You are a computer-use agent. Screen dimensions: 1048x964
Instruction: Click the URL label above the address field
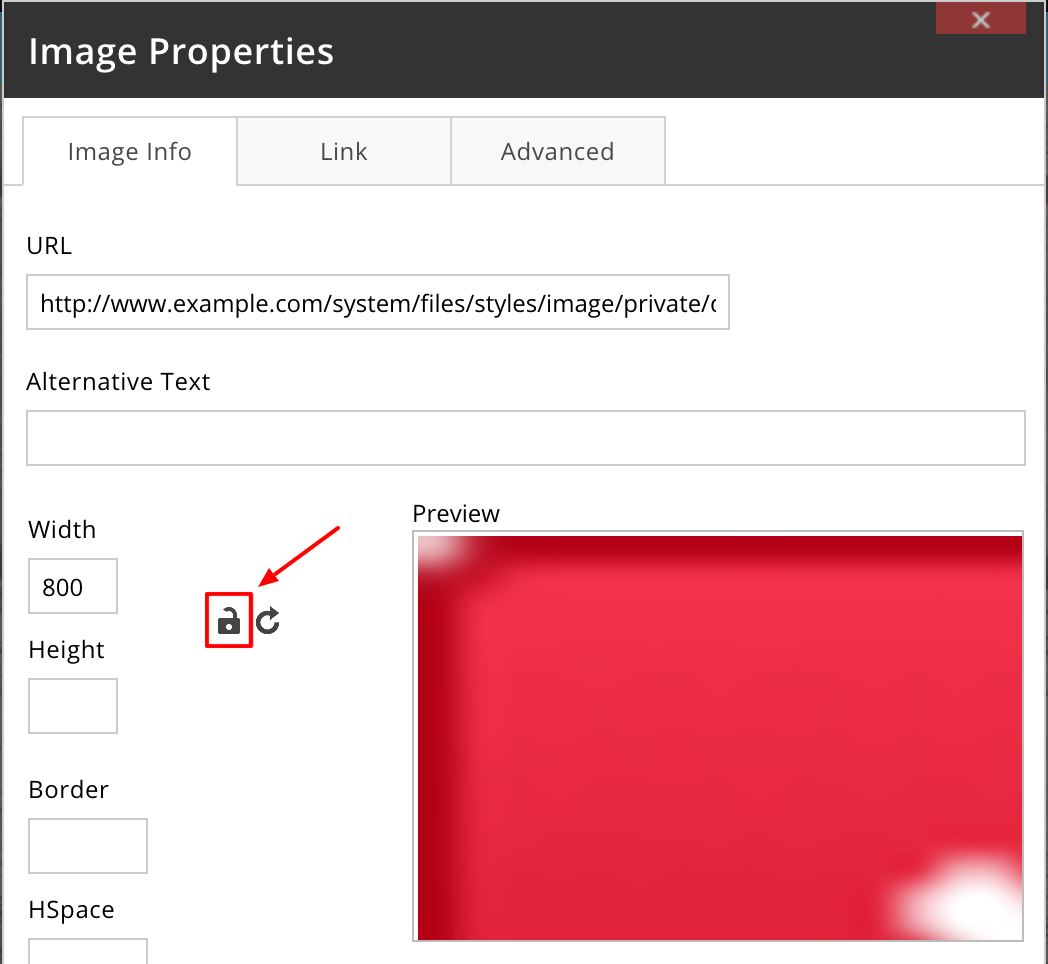49,246
